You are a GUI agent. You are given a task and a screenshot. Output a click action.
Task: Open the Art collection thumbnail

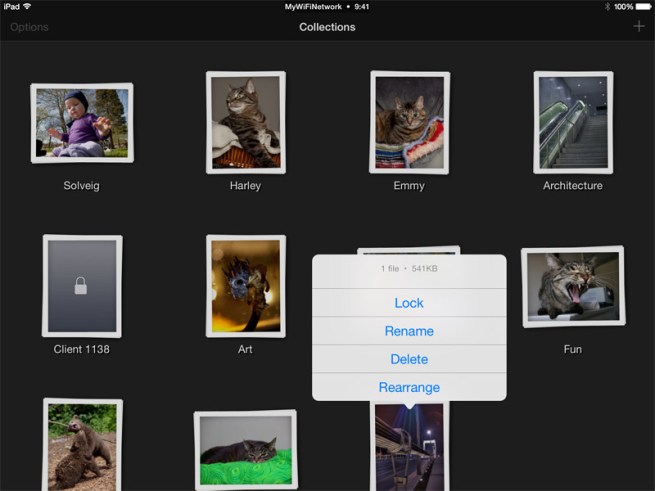point(245,286)
